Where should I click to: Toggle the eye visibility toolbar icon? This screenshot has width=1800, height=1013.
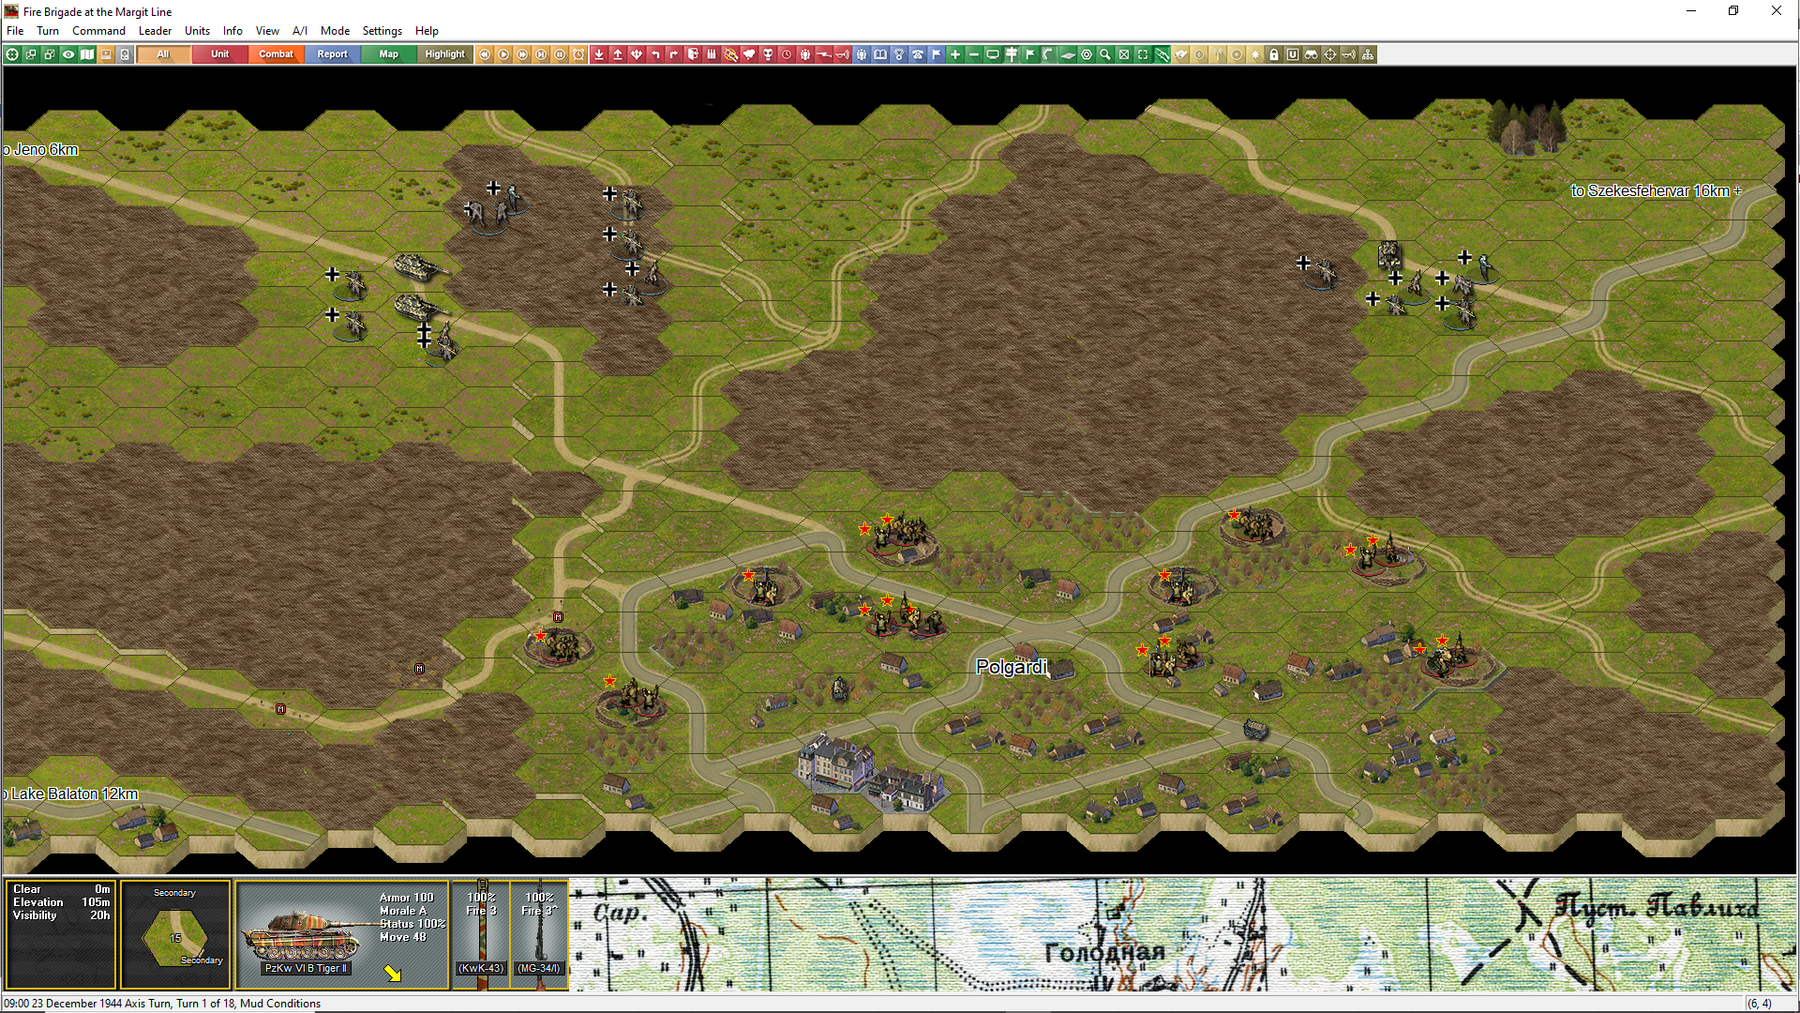point(68,54)
